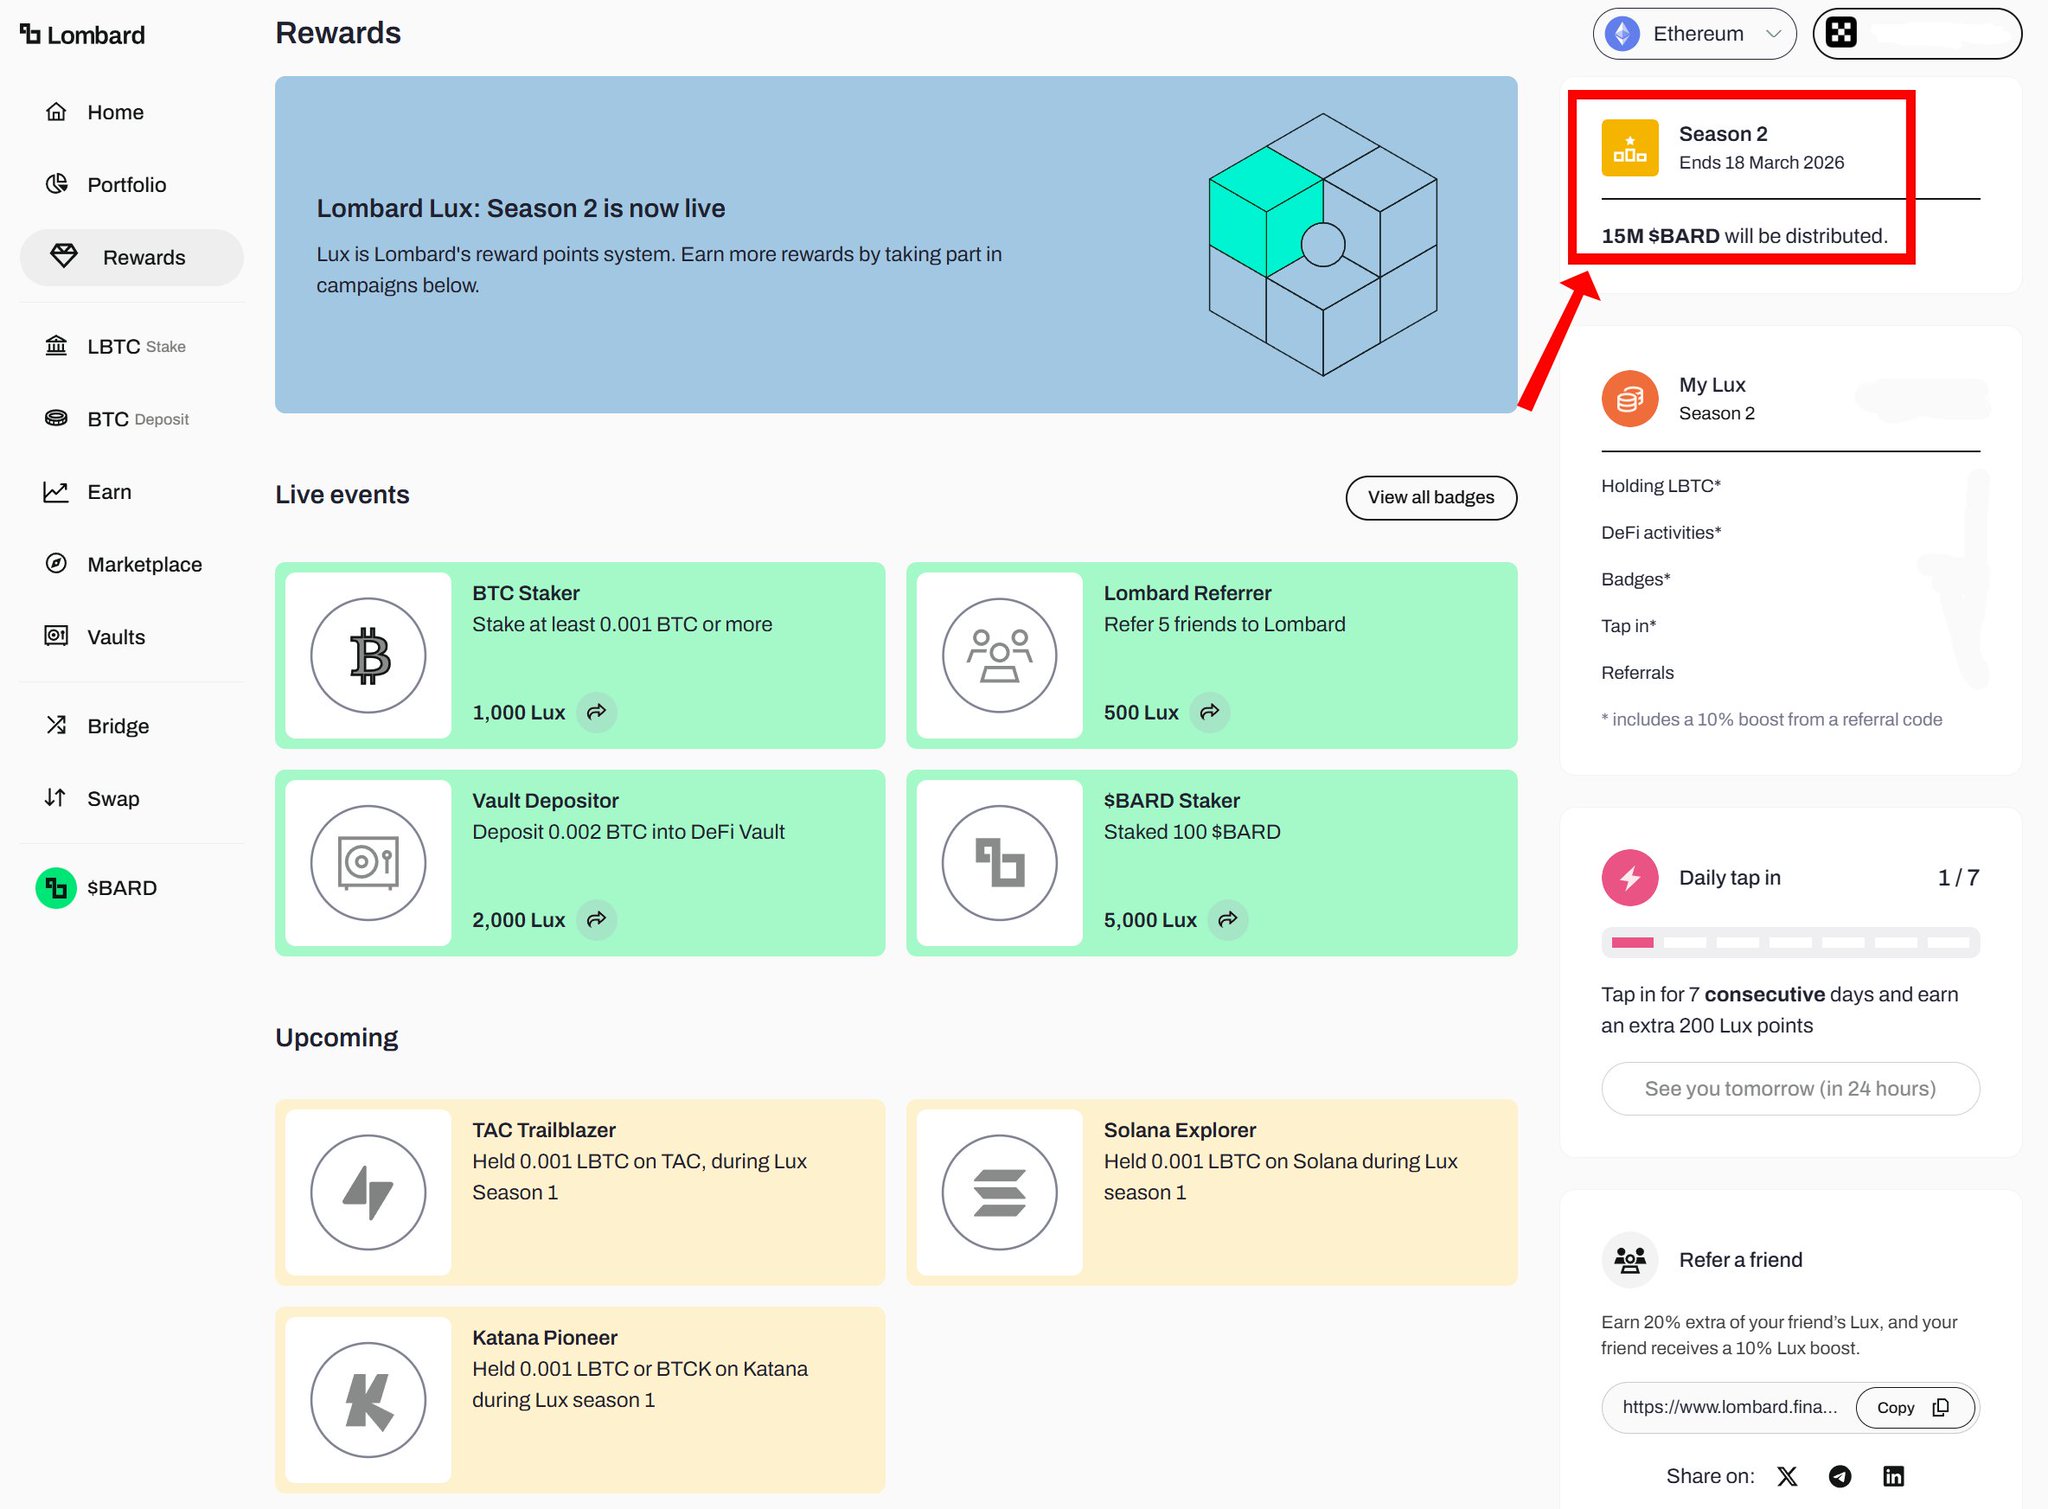Share referral via Telegram icon
2048x1509 pixels.
click(x=1840, y=1476)
